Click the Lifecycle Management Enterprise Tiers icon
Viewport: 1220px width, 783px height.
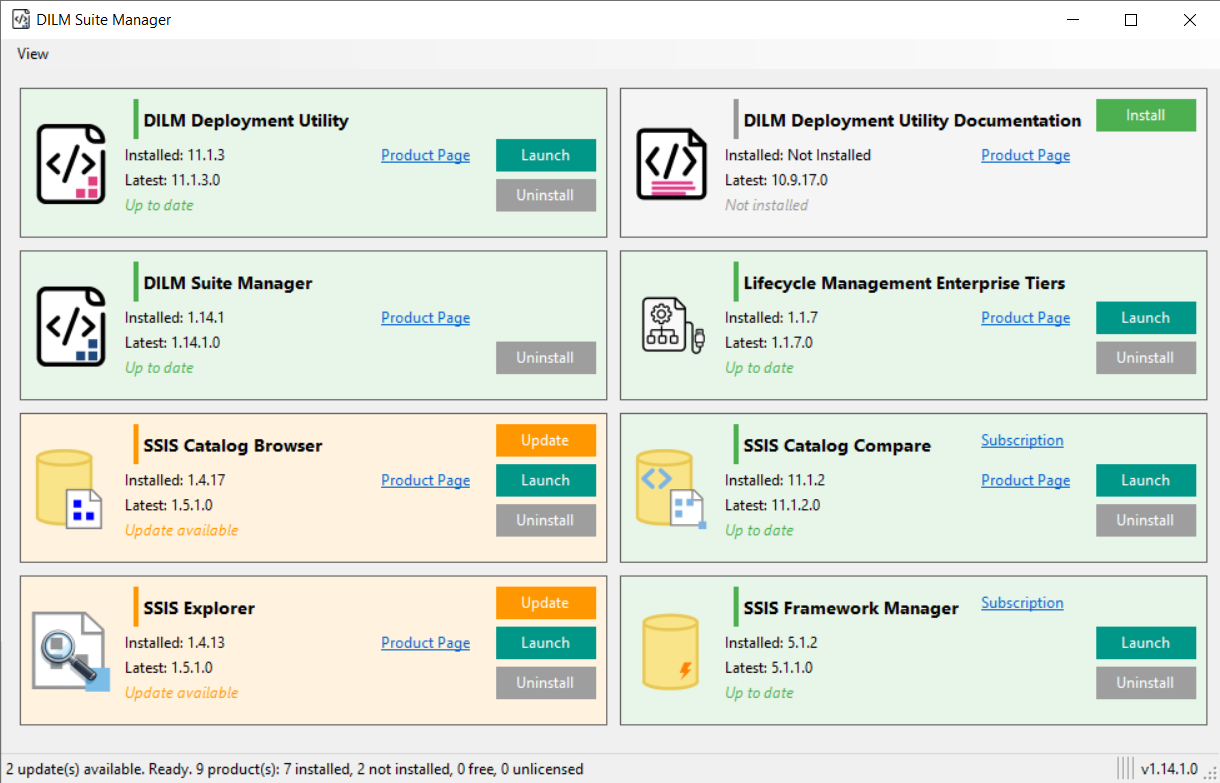click(x=673, y=326)
